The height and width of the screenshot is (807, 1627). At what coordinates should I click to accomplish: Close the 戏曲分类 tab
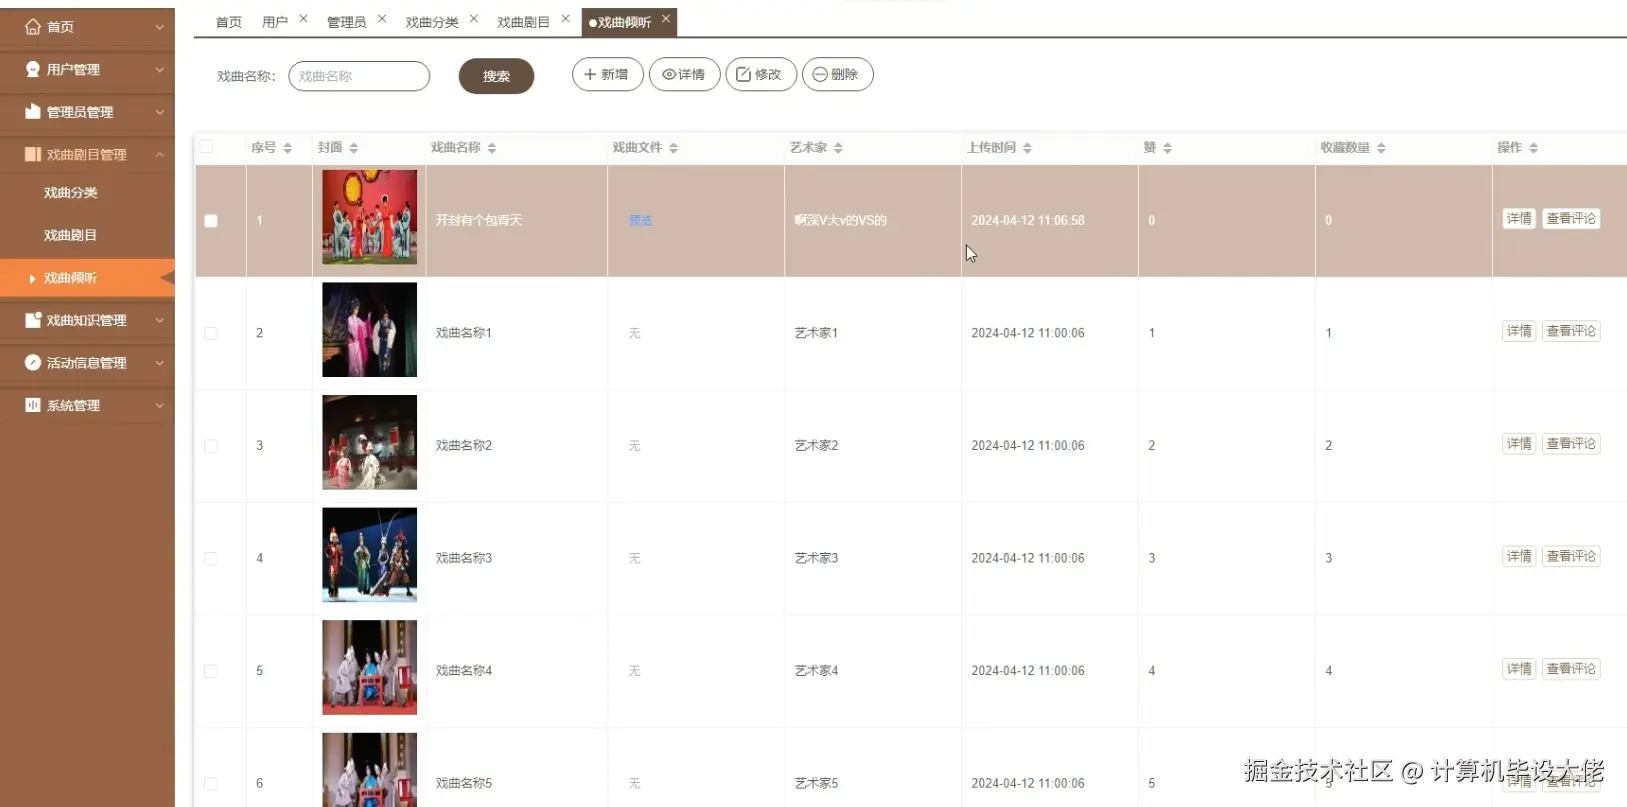click(x=474, y=19)
